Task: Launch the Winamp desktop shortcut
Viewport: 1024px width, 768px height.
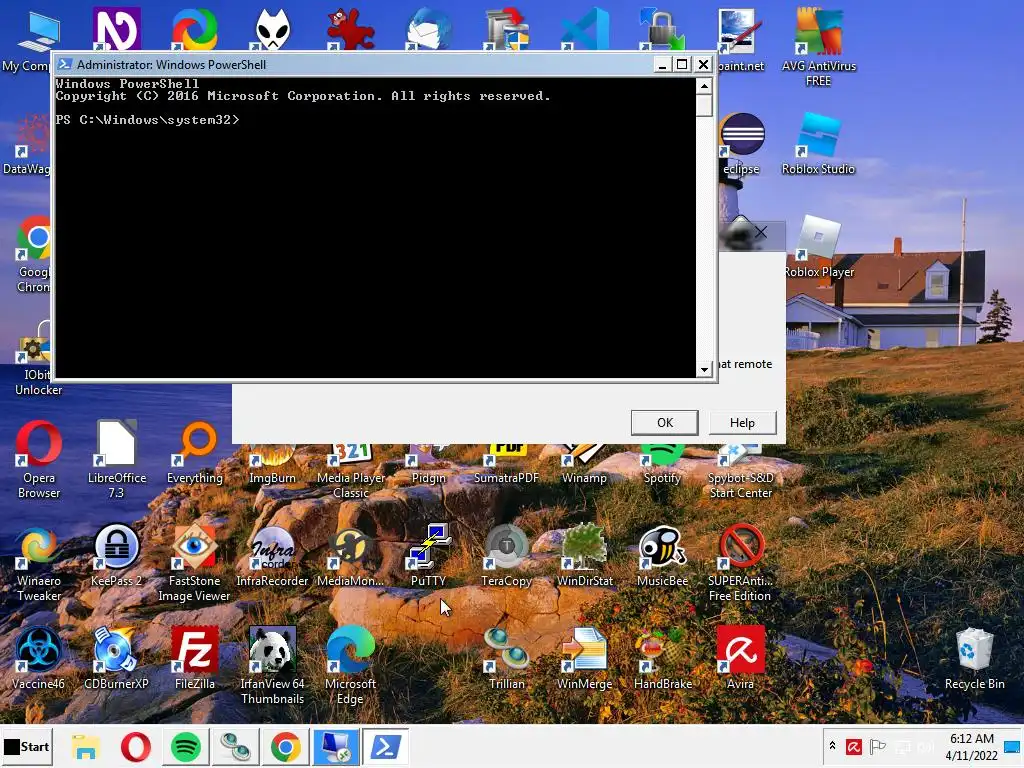Action: click(x=584, y=464)
